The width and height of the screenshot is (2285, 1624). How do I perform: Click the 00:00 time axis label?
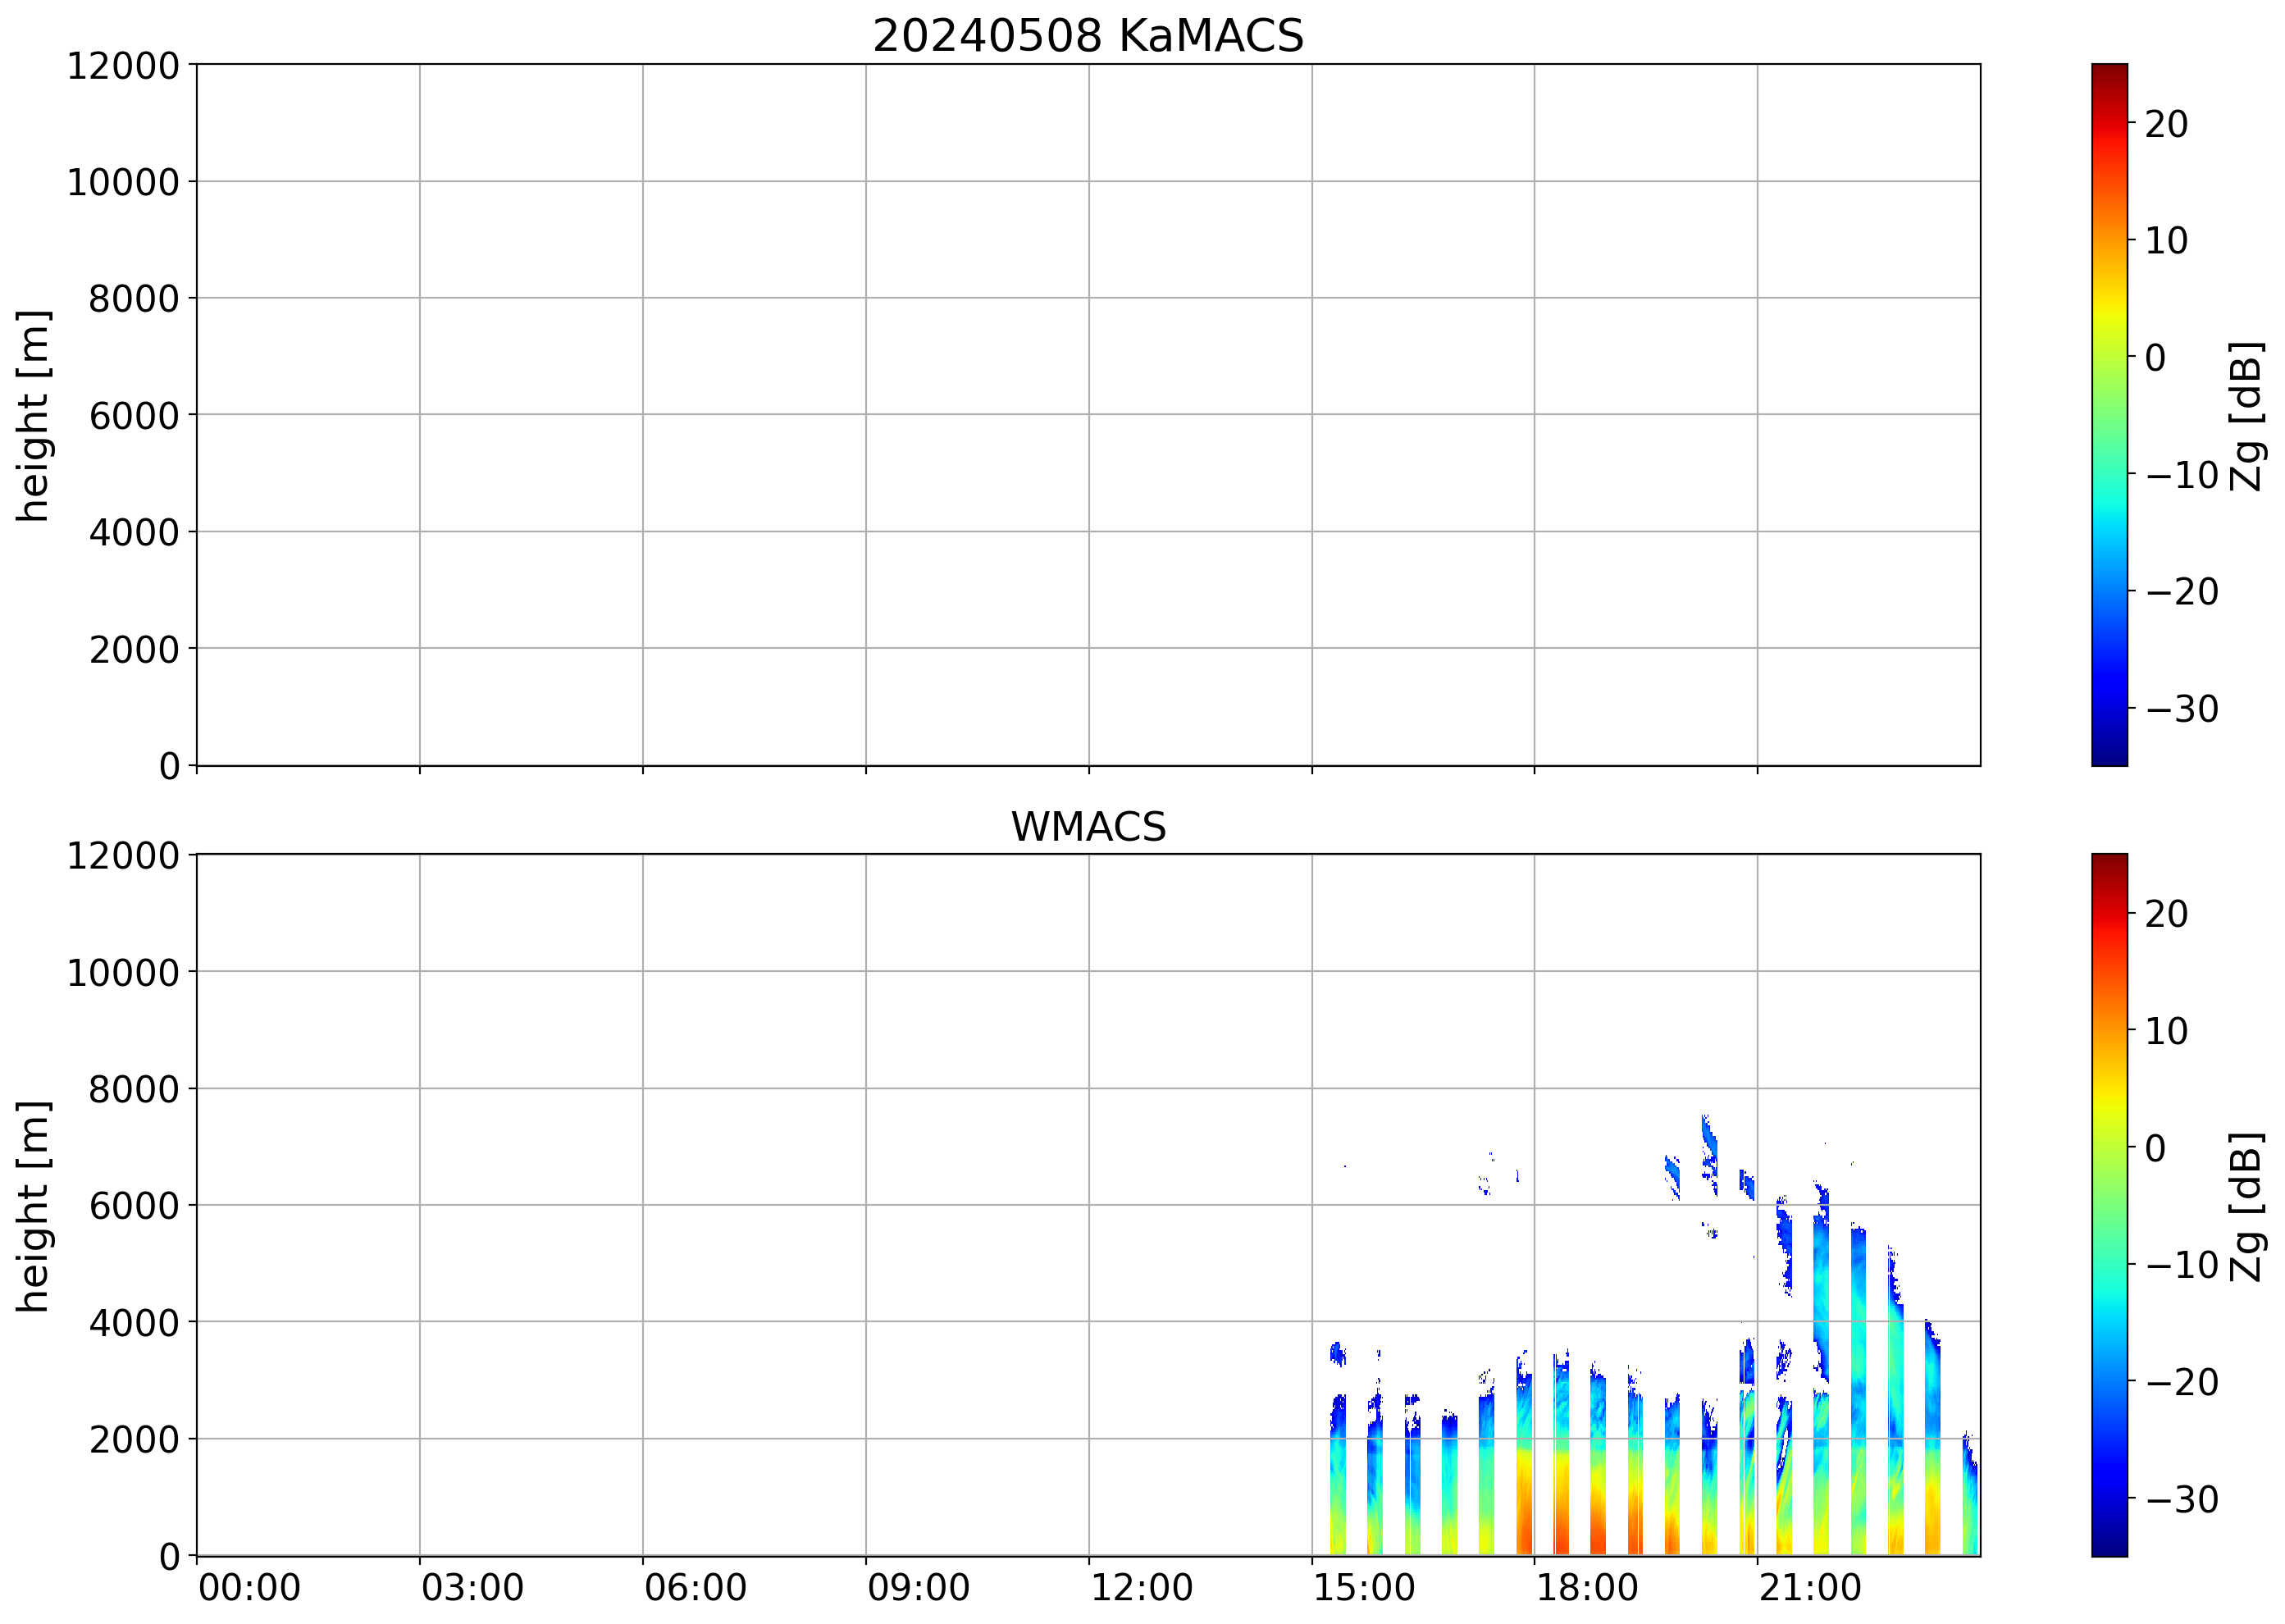[249, 1588]
